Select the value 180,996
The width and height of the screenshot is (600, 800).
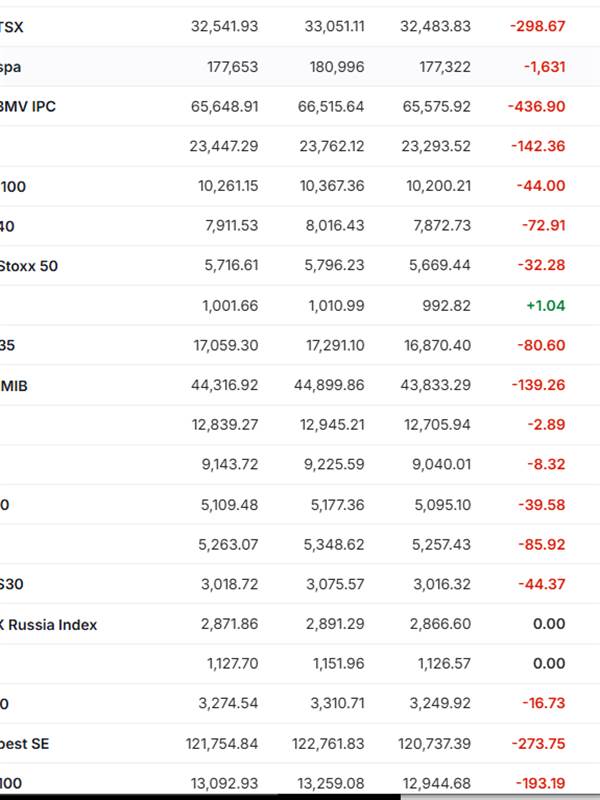tap(337, 67)
